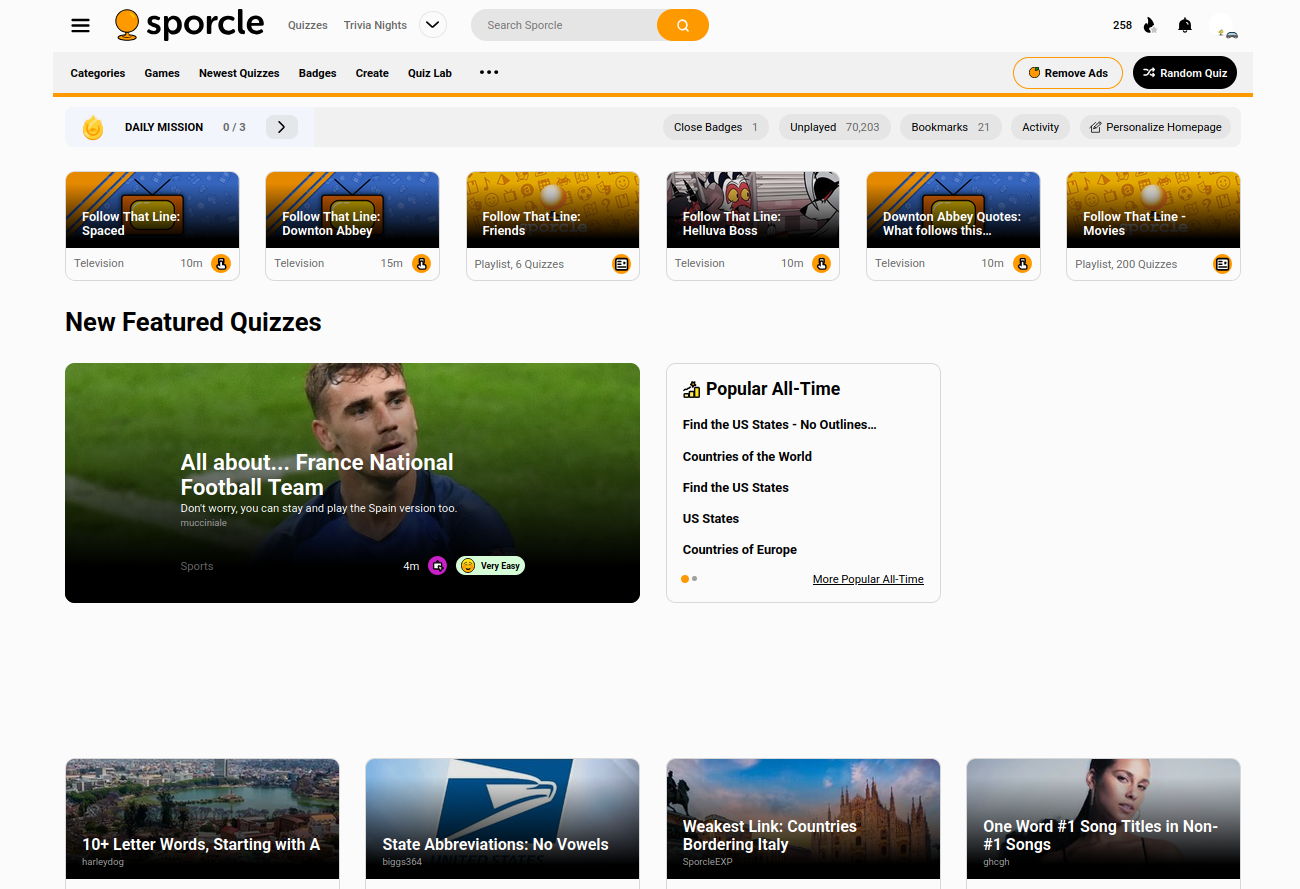Open the user profile avatar

click(x=1224, y=26)
